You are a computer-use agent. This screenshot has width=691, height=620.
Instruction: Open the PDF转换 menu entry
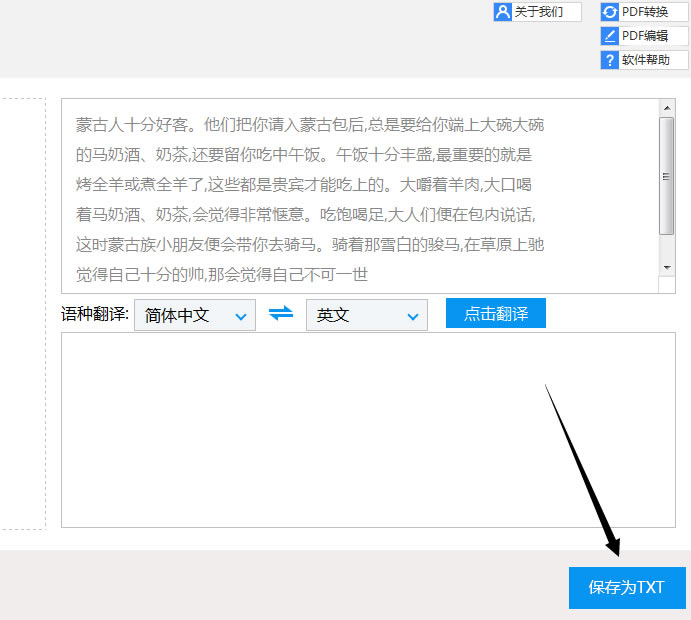tap(644, 12)
